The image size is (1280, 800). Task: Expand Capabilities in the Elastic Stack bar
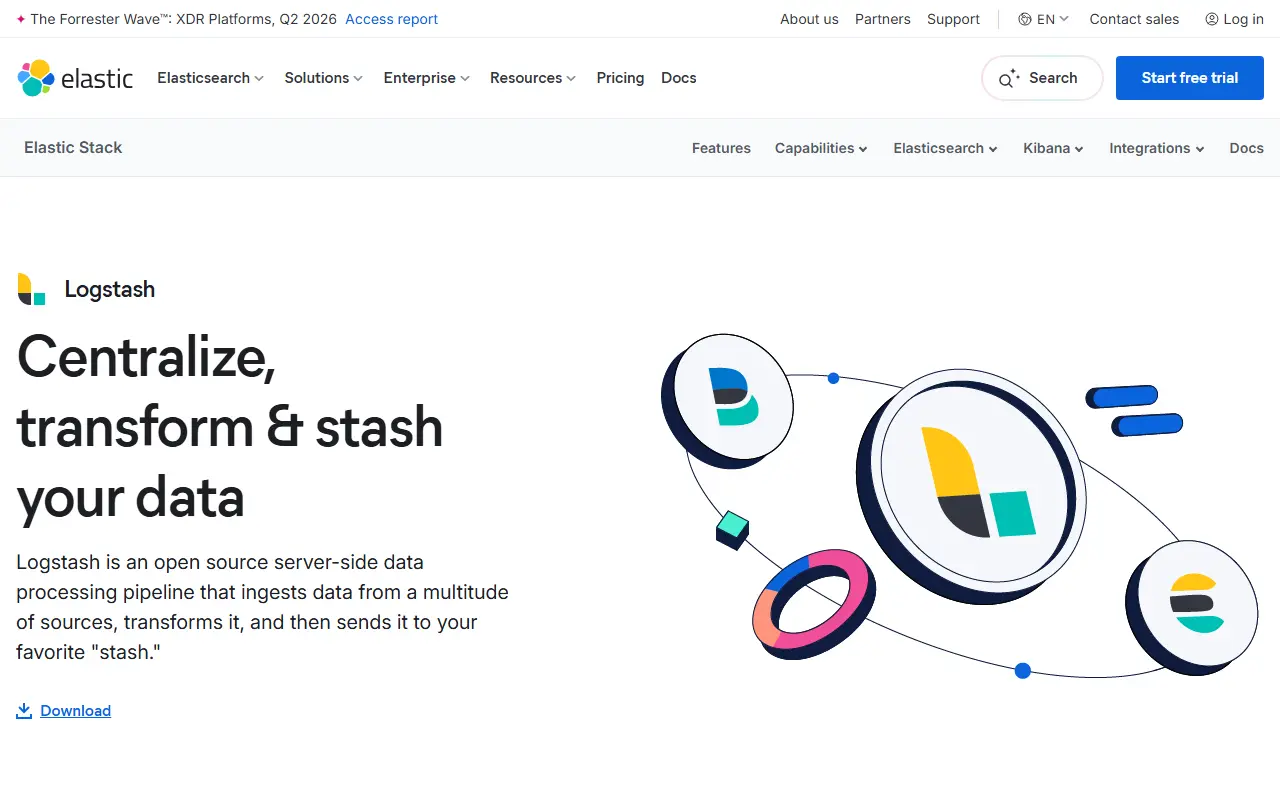point(821,148)
